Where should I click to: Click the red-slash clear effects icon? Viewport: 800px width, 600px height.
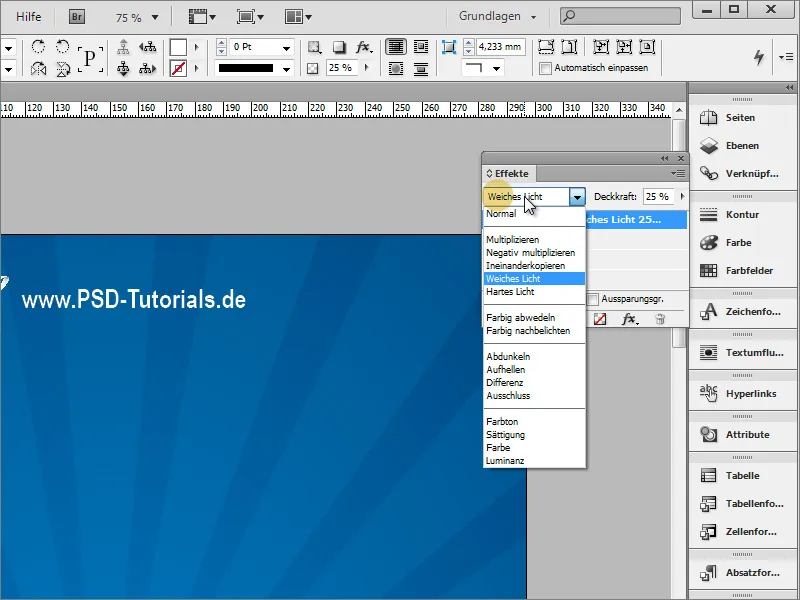tap(600, 318)
